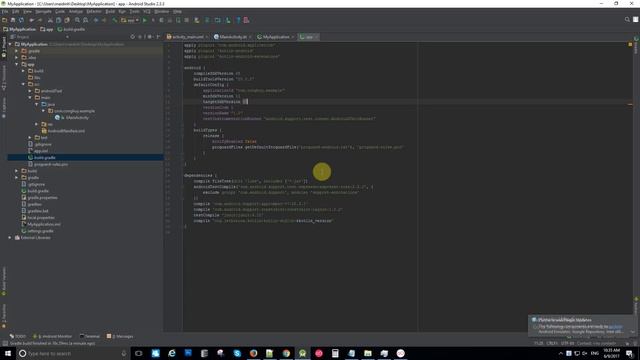Select proguard-rules.pro in project tree
Screen dimensions: 640x360
click(48, 164)
